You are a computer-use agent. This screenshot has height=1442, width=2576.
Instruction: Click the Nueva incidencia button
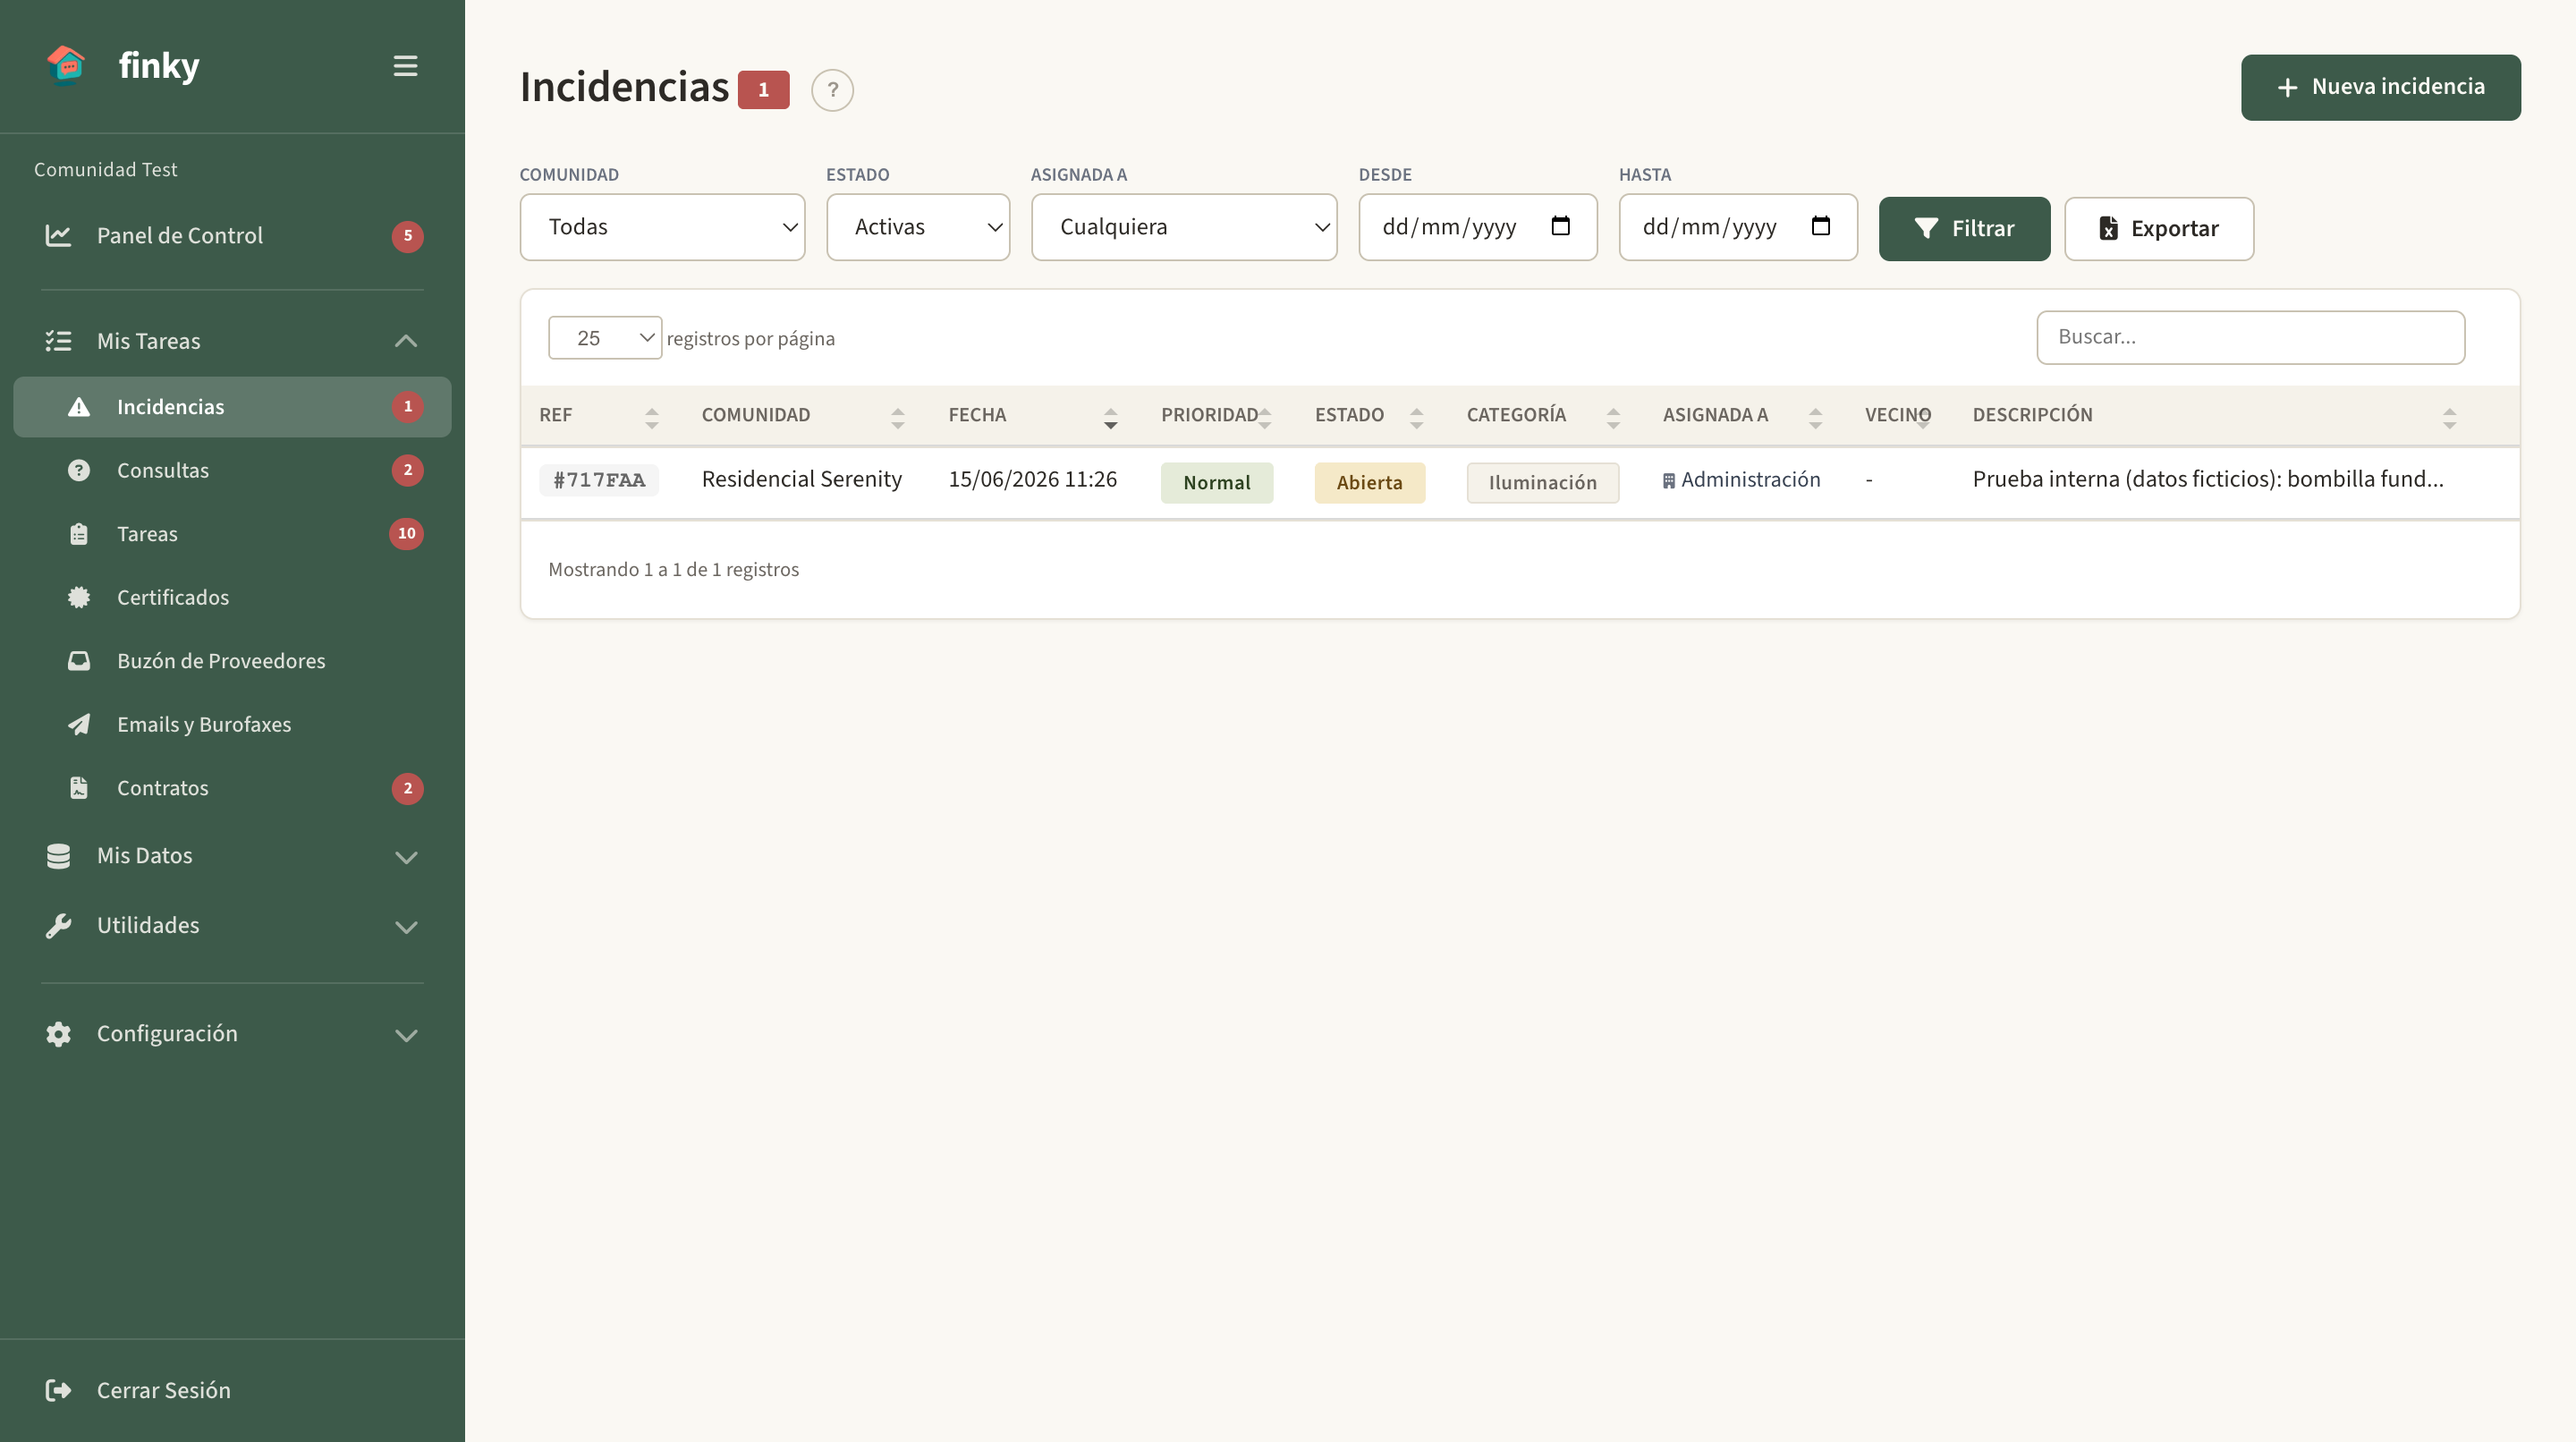click(x=2380, y=87)
